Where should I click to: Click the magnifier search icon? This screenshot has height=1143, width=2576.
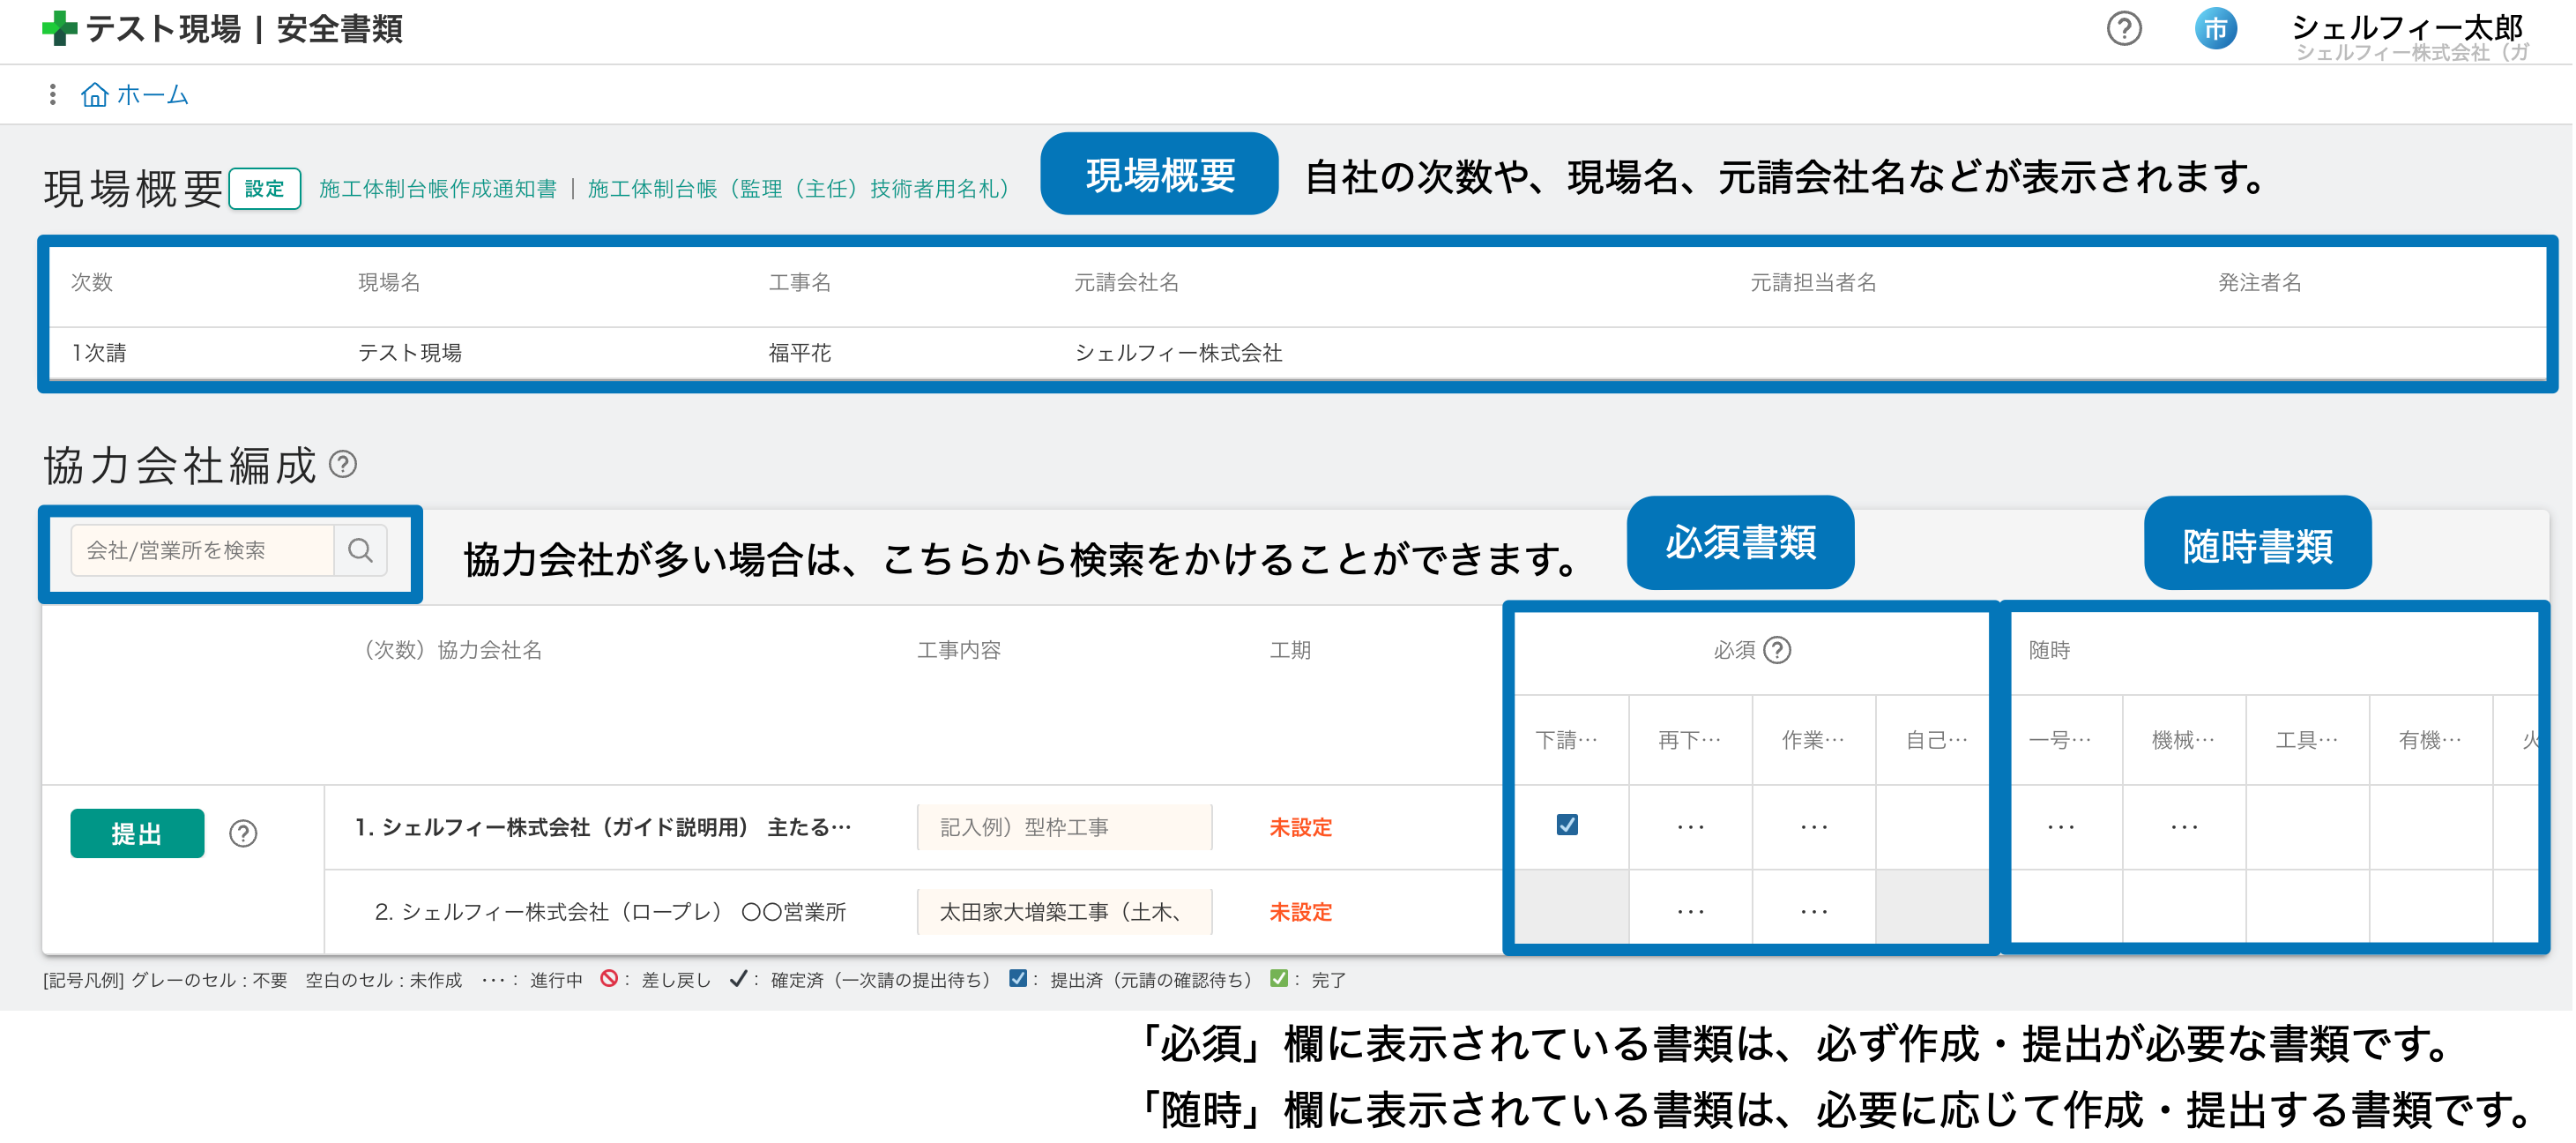[360, 550]
